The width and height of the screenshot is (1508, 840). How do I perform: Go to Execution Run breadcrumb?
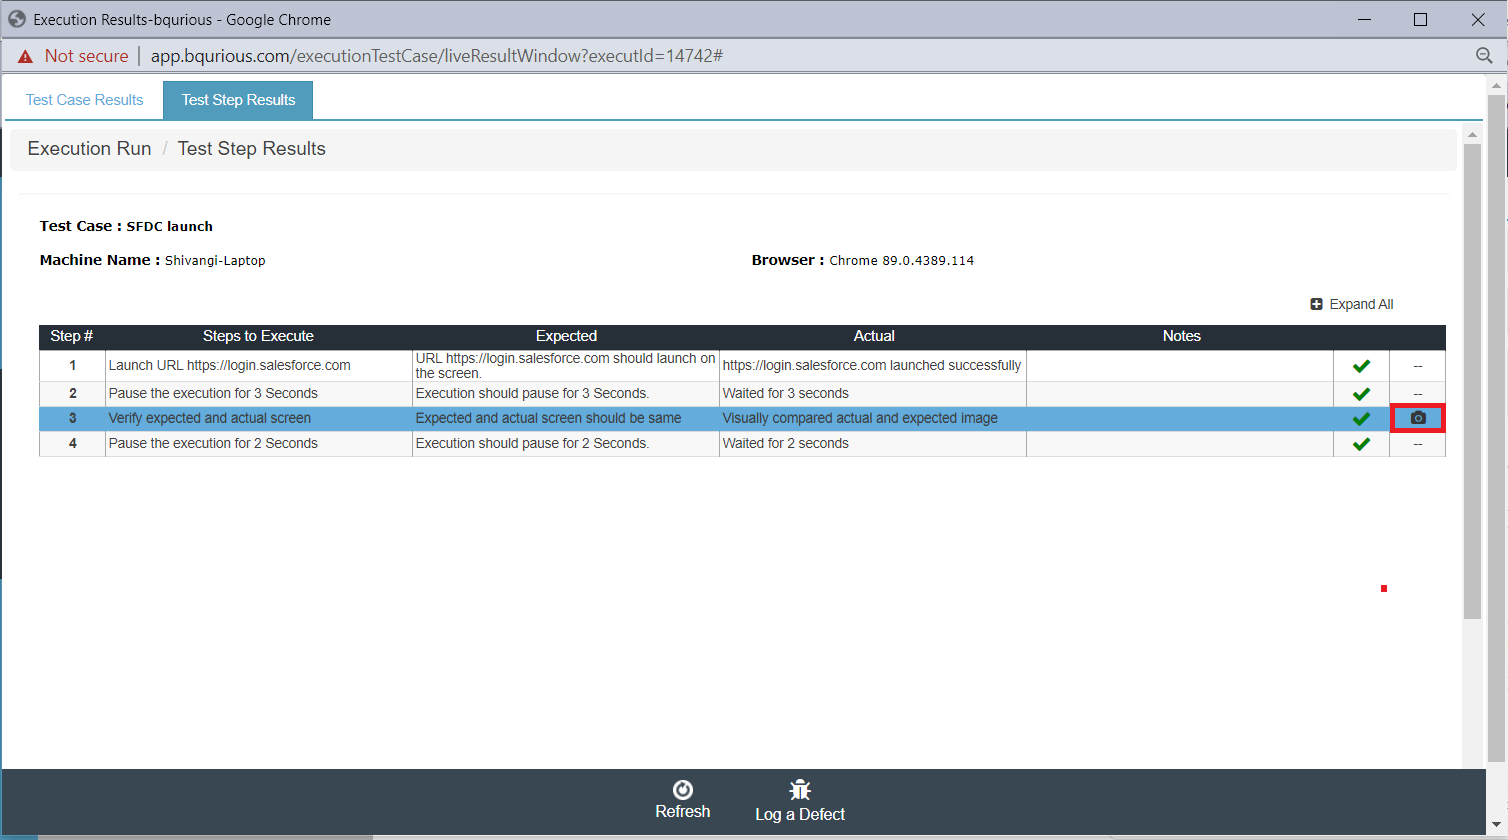point(89,148)
